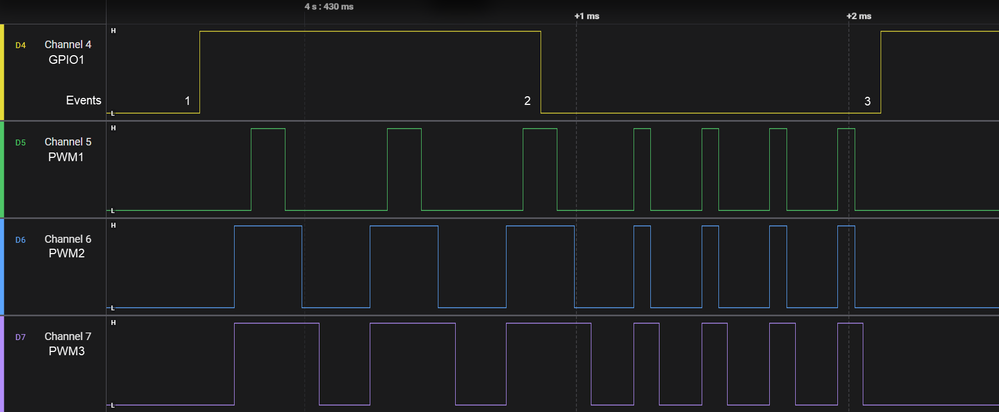
Task: Select the Channel 7 label
Action: tap(68, 336)
